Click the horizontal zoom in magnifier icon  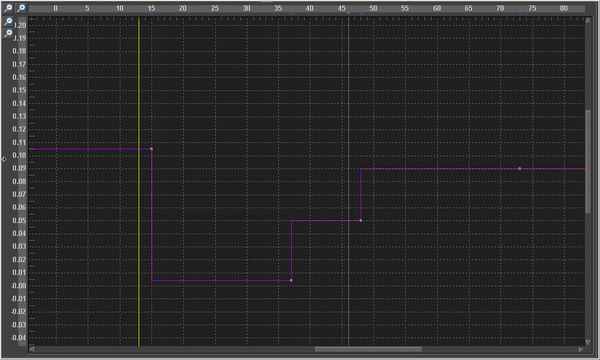coord(21,8)
